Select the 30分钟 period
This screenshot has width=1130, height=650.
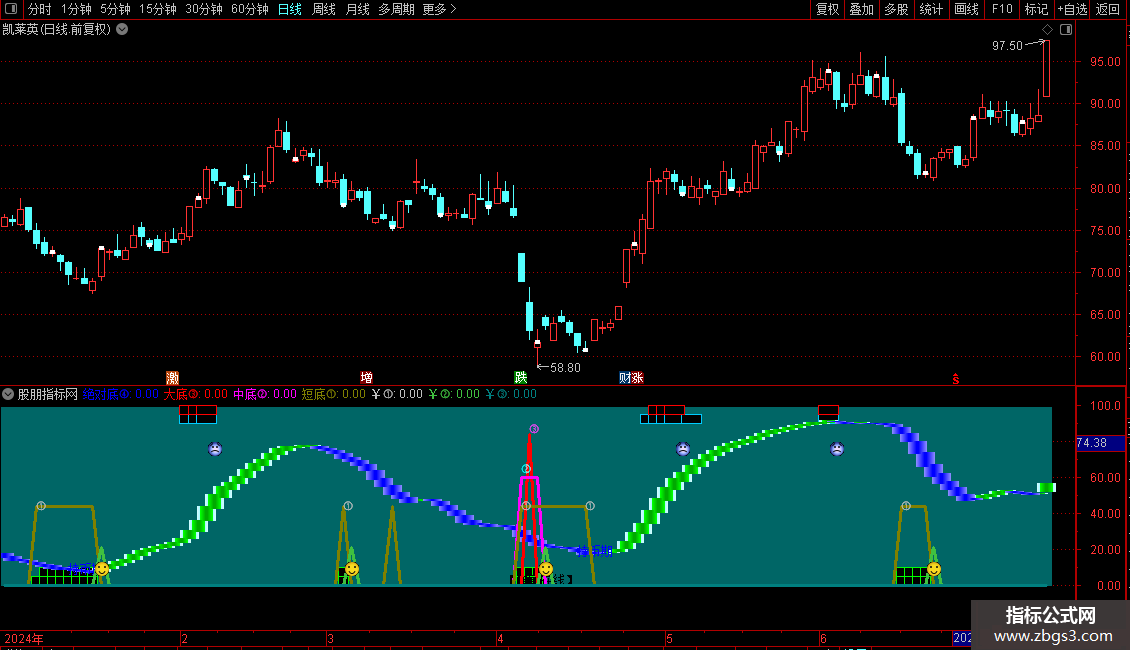pyautogui.click(x=204, y=9)
